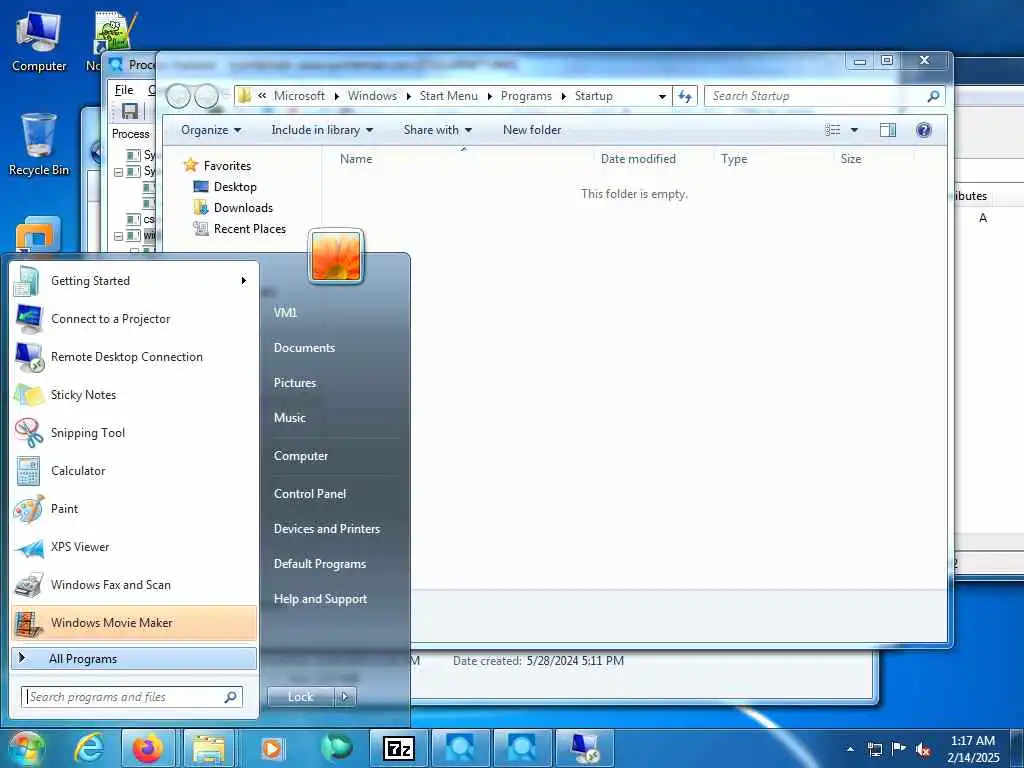Expand Getting Started submenu arrow
This screenshot has height=768, width=1024.
244,281
